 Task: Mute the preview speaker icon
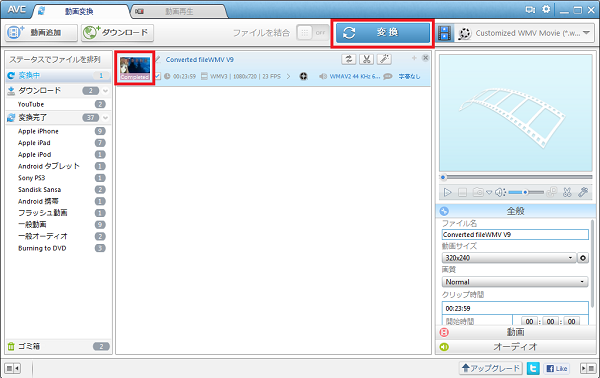500,192
